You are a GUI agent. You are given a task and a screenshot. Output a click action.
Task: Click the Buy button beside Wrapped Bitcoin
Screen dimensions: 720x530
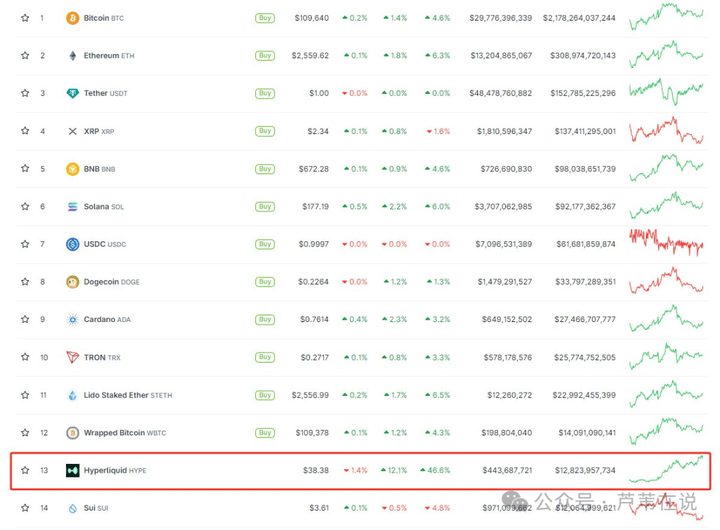pyautogui.click(x=264, y=433)
